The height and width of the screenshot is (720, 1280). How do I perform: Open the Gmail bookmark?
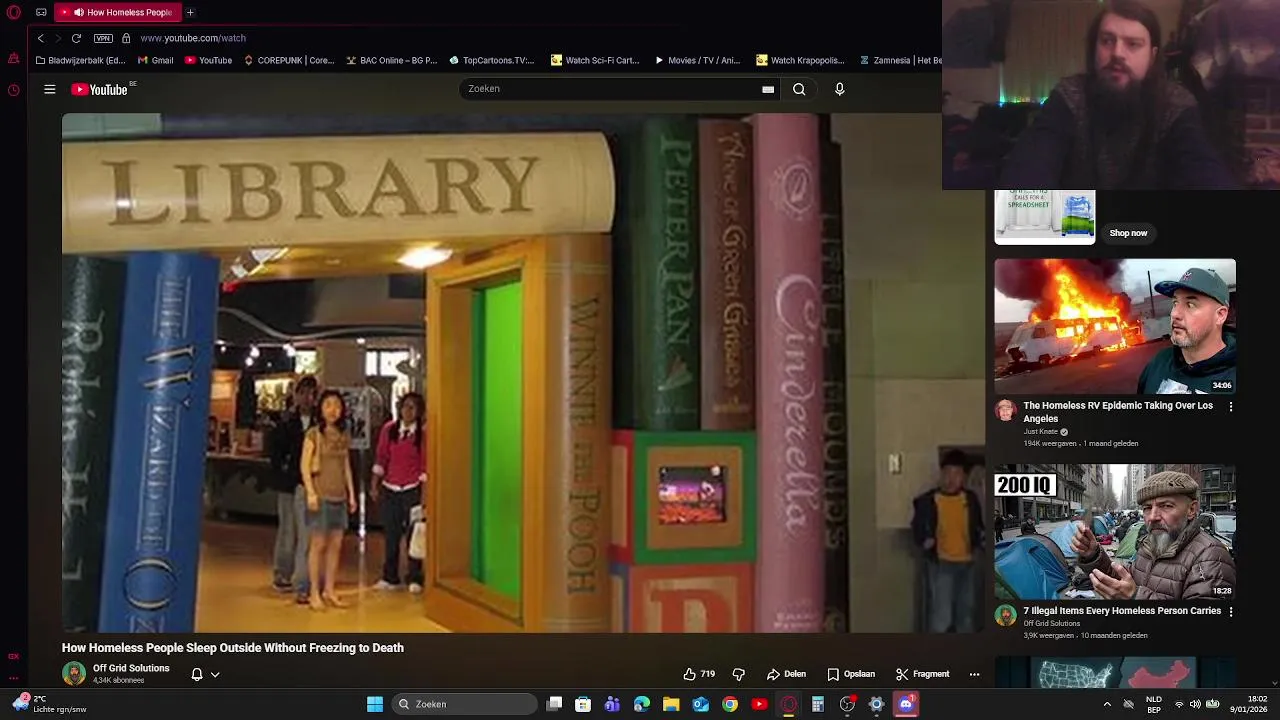coord(155,60)
